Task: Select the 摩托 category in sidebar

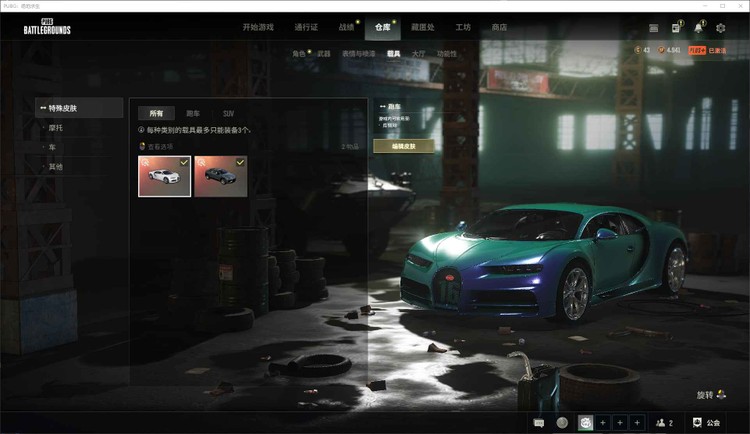Action: [56, 127]
